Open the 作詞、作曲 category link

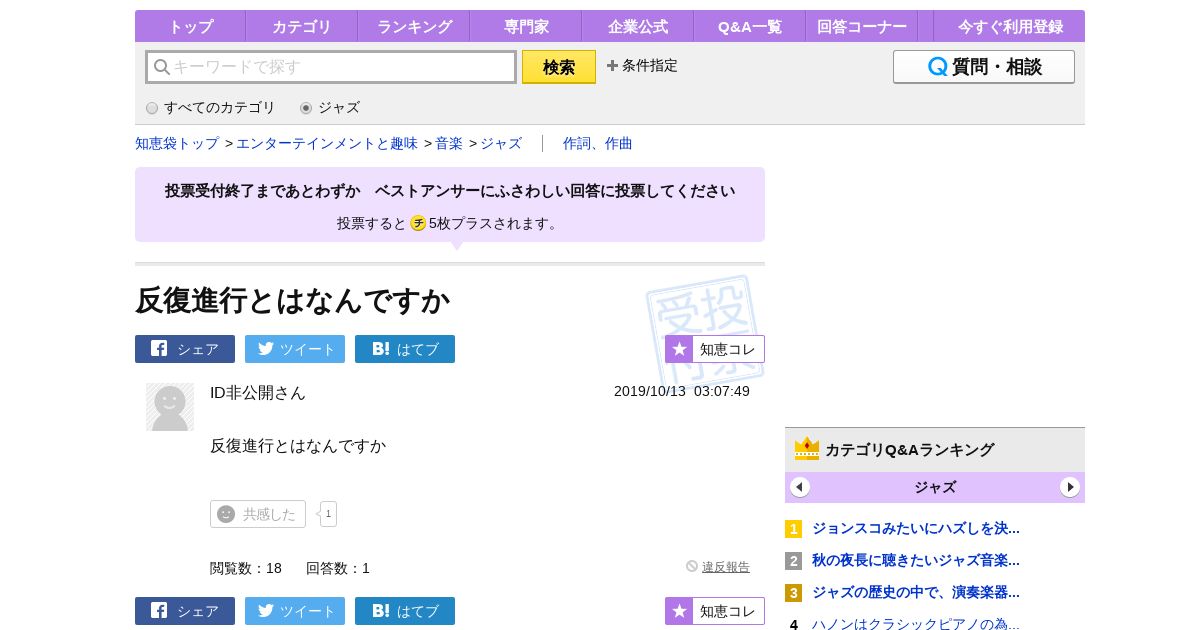point(597,143)
